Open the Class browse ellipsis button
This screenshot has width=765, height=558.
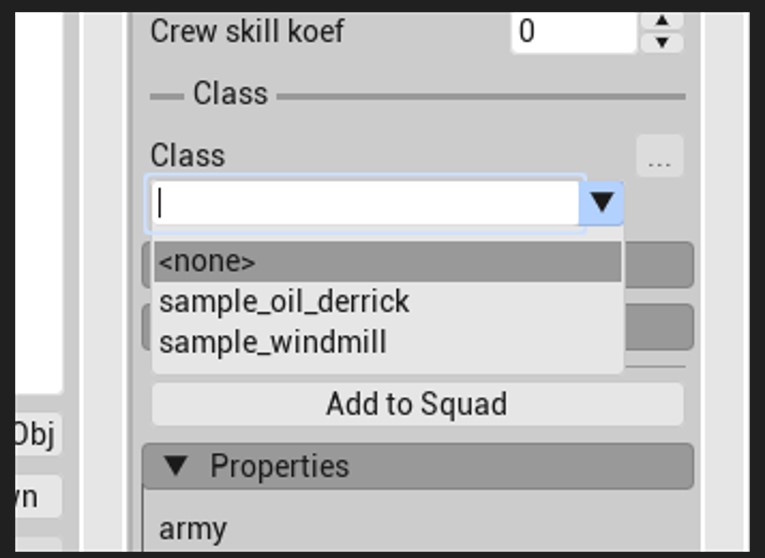point(660,156)
